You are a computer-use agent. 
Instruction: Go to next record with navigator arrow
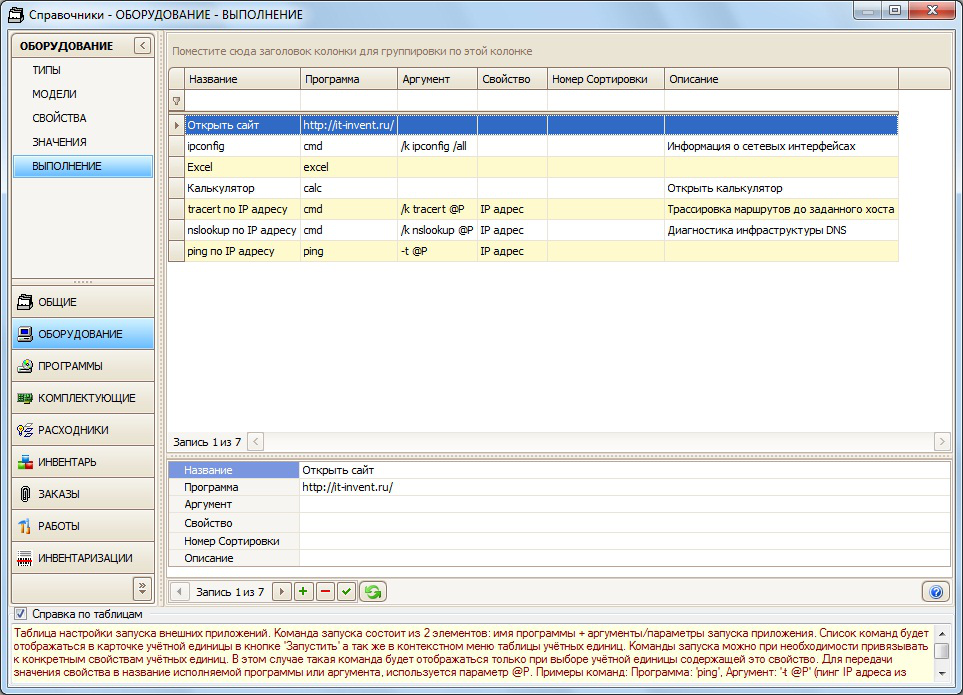pyautogui.click(x=281, y=592)
